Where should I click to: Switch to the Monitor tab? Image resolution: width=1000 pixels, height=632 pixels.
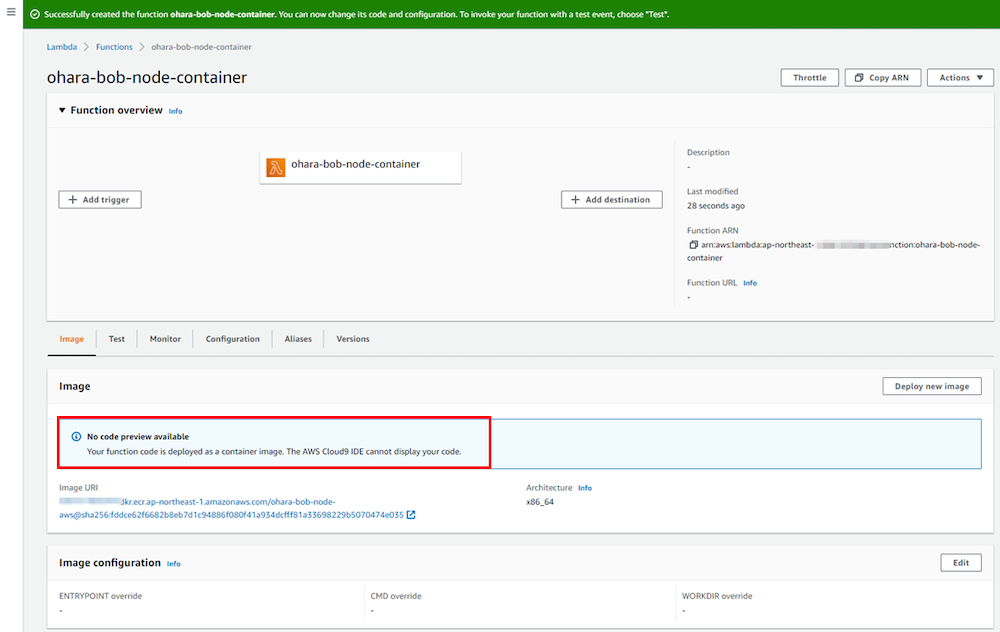(x=165, y=339)
